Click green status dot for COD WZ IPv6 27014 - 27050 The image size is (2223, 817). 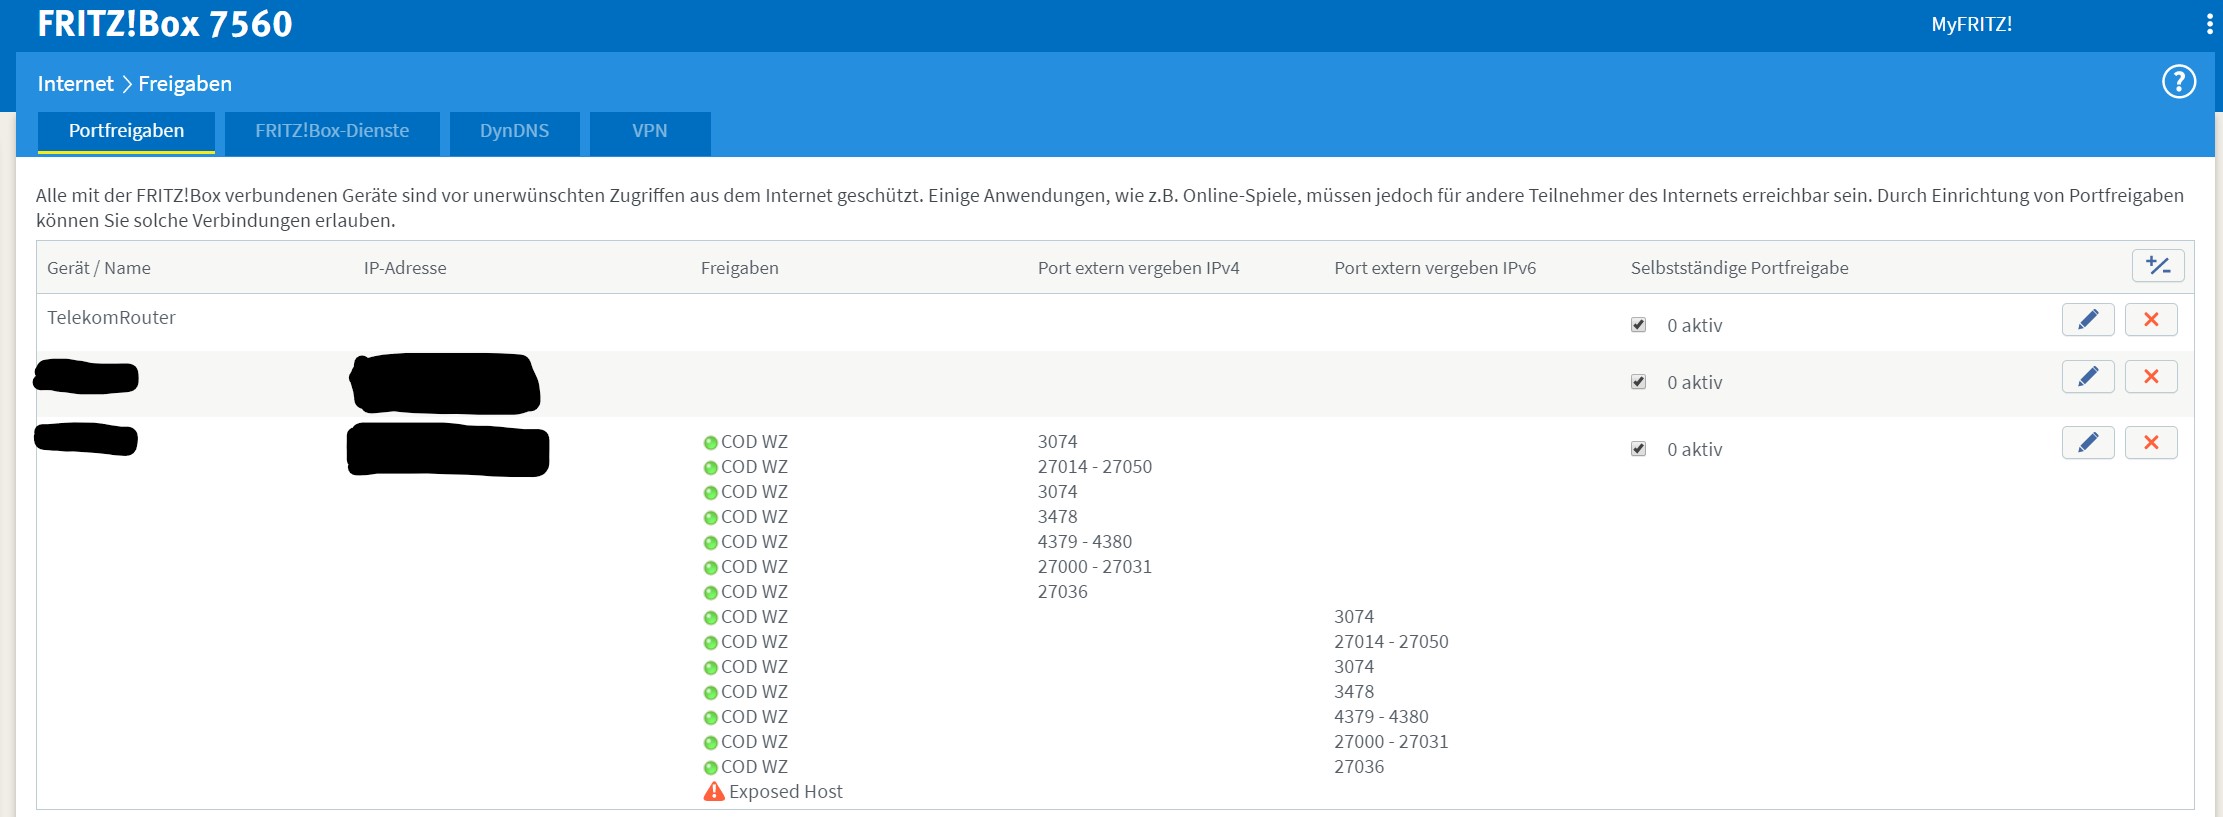pos(710,643)
